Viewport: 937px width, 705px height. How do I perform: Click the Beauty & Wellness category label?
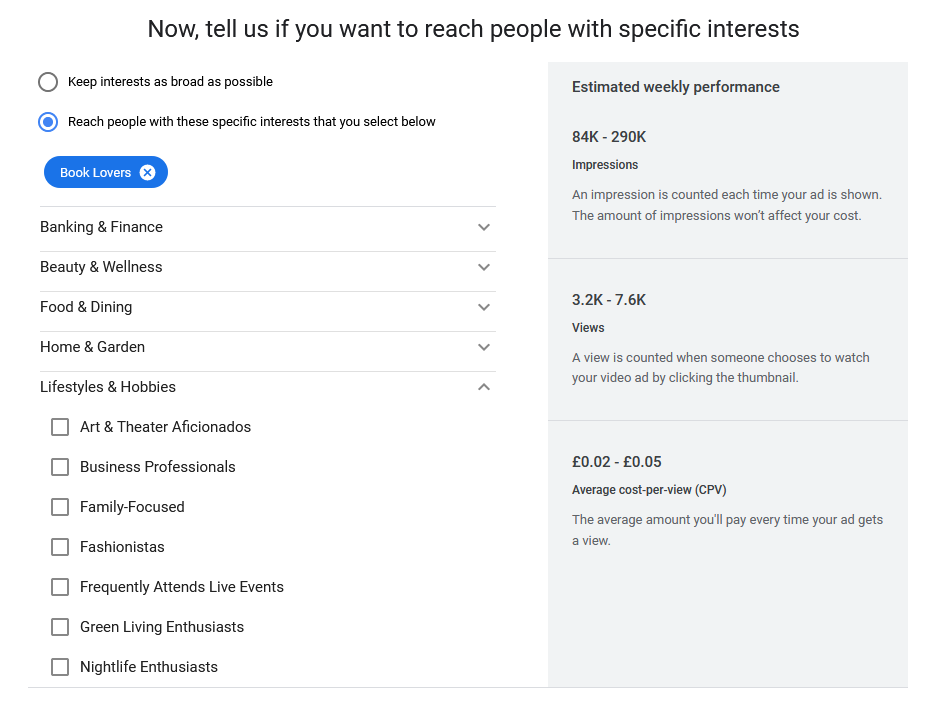101,267
